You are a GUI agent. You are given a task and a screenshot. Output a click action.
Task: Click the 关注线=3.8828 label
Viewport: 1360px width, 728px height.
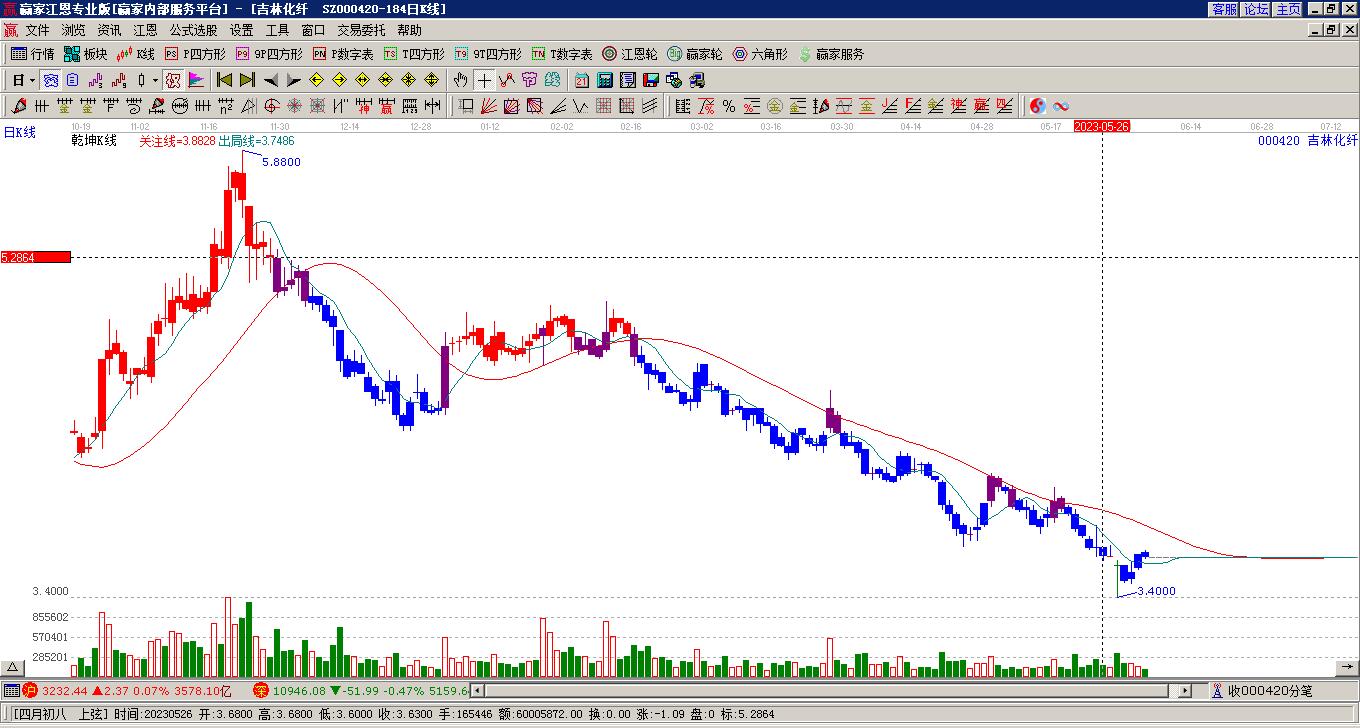coord(177,141)
